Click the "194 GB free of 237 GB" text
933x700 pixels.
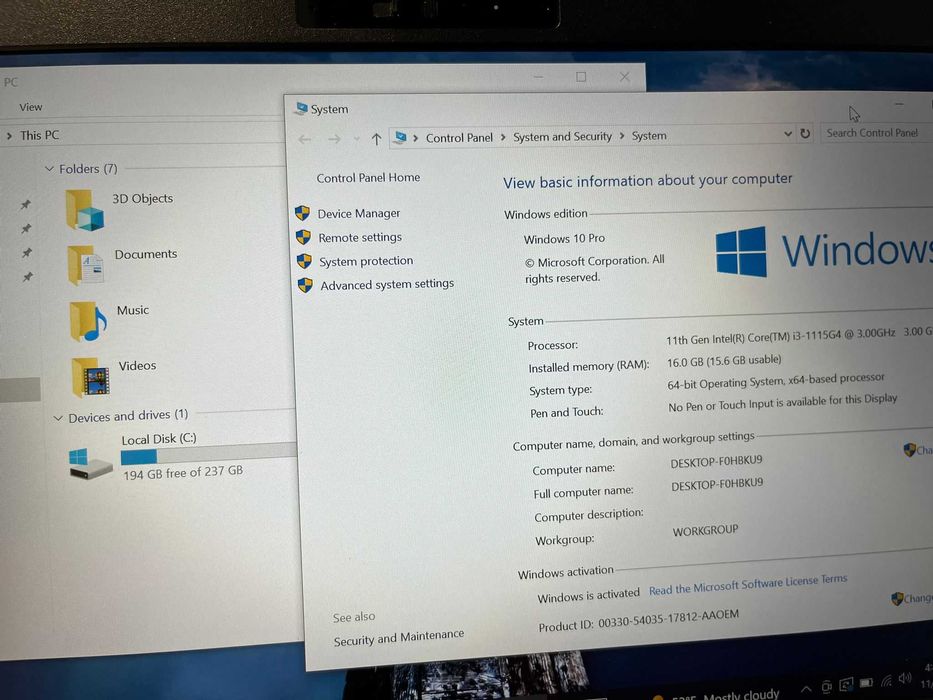point(183,473)
